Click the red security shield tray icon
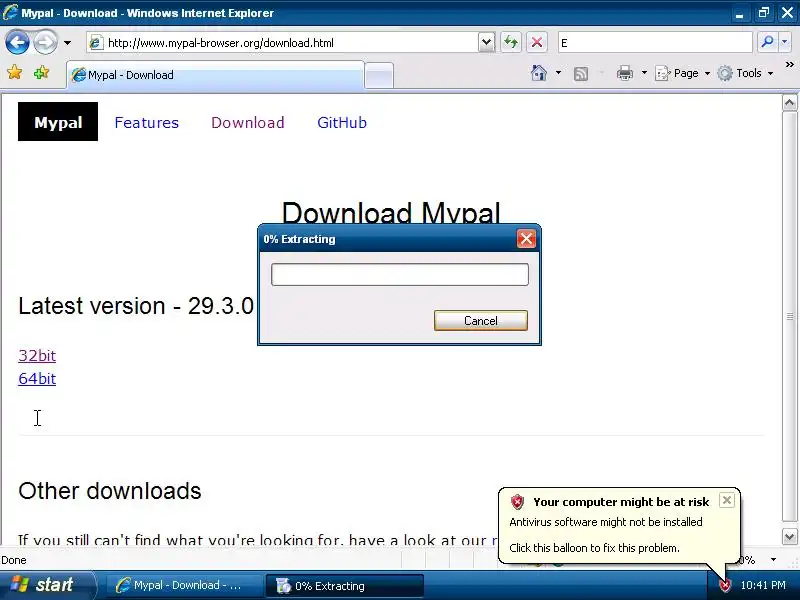The image size is (800, 600). coord(724,585)
